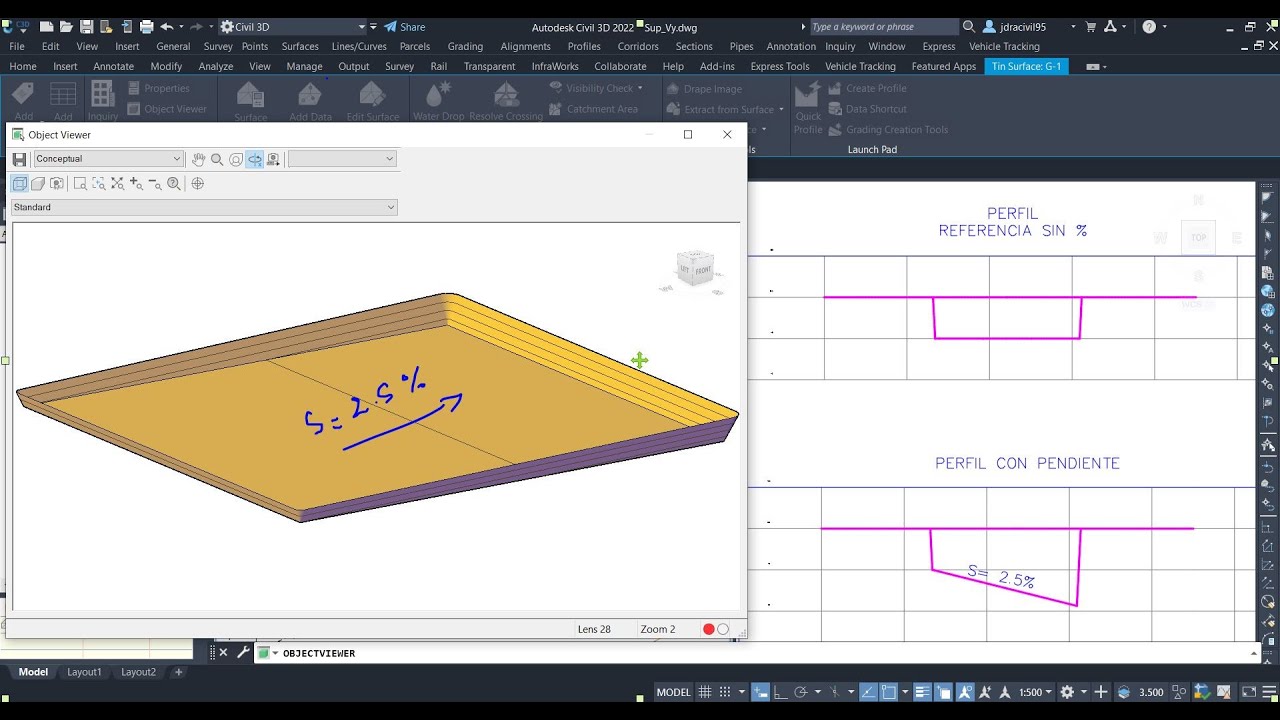Click the Catchment Area ribbon button

coord(594,109)
